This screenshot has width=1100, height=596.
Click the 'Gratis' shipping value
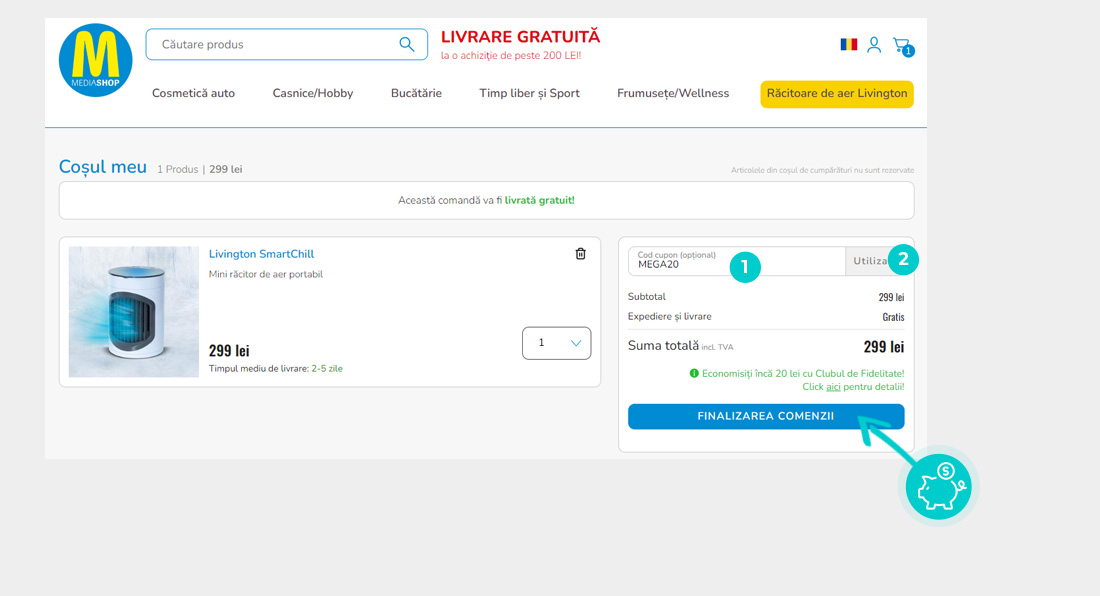893,317
